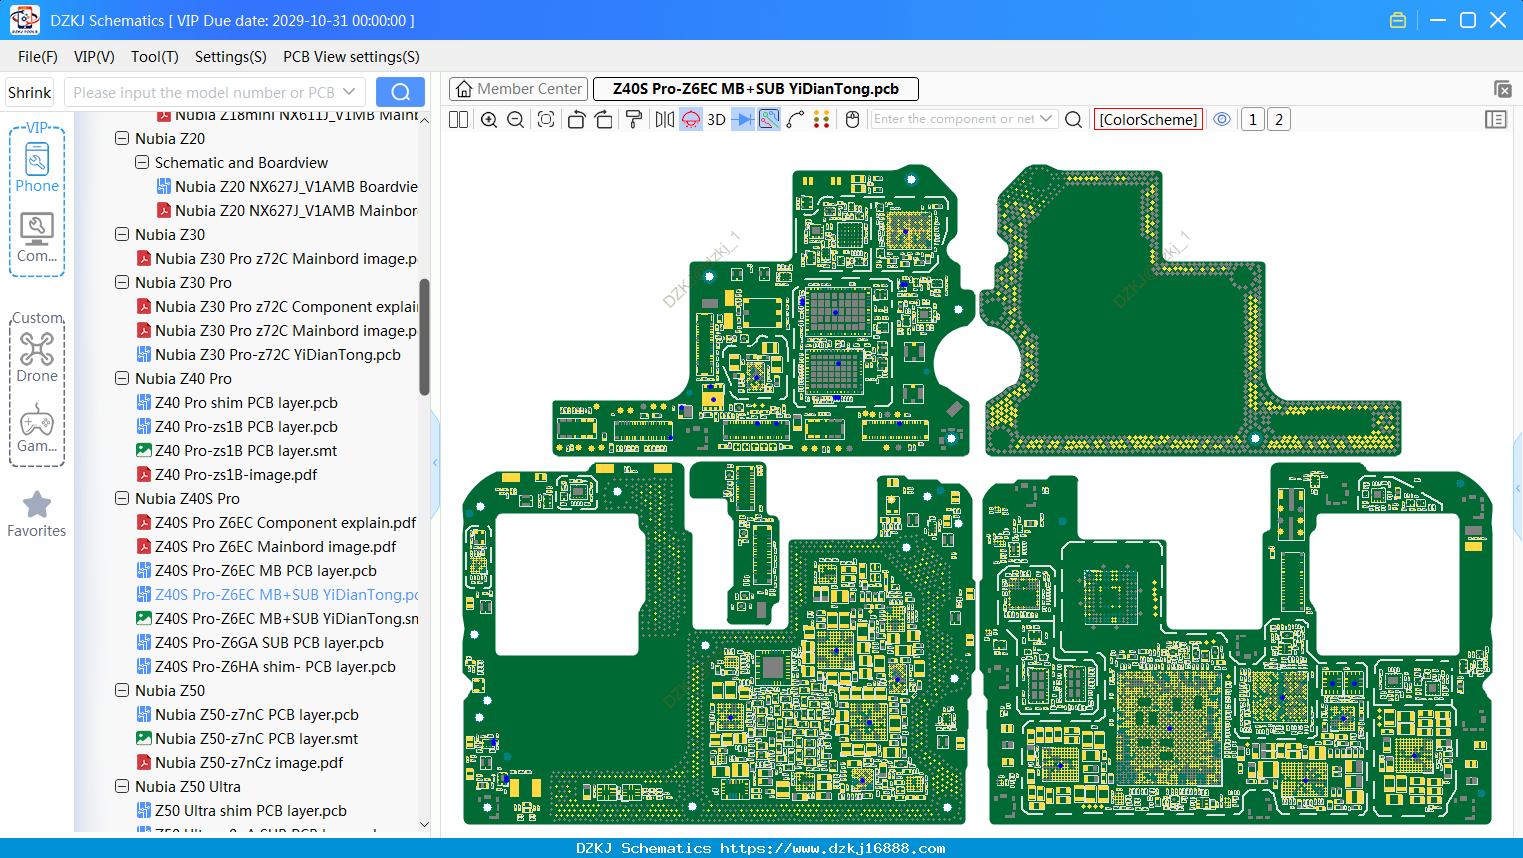Toggle the net trace view icon
The image size is (1523, 858).
pos(769,119)
